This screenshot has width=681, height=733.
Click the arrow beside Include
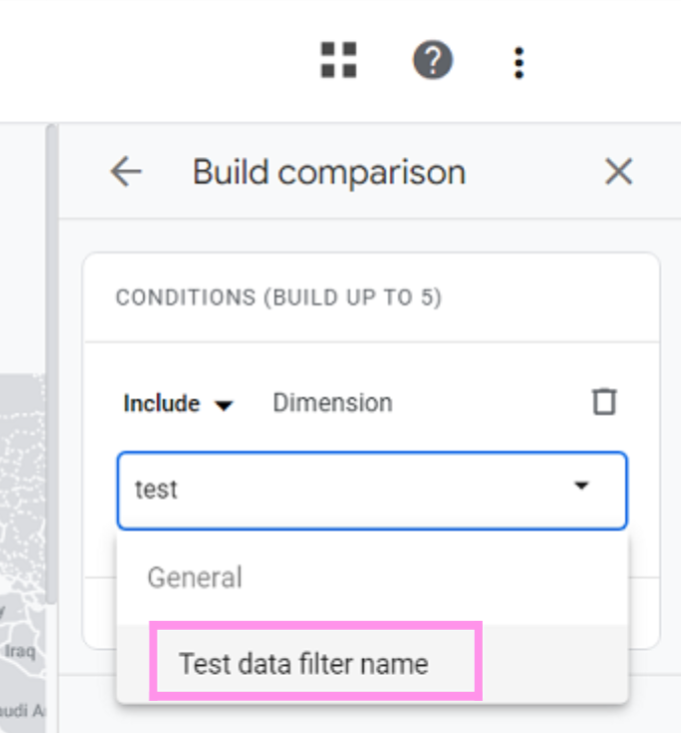(x=225, y=405)
